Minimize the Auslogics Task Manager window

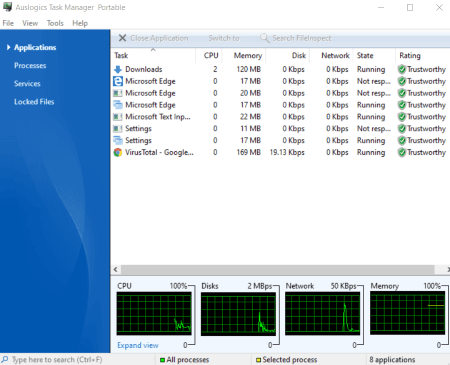[x=381, y=7]
